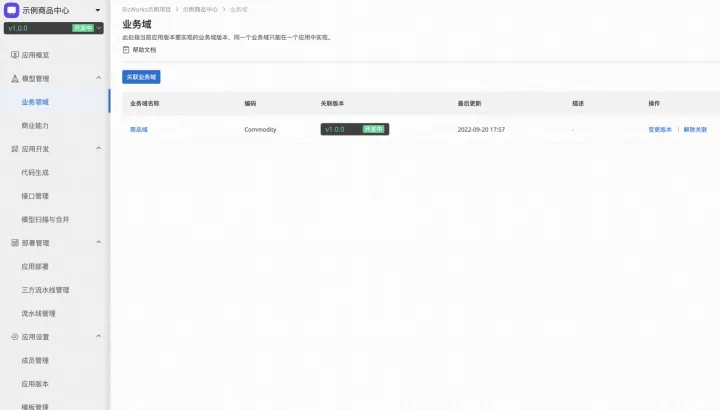720x410 pixels.
Task: Click the 关联版本 column header
Action: [332, 103]
